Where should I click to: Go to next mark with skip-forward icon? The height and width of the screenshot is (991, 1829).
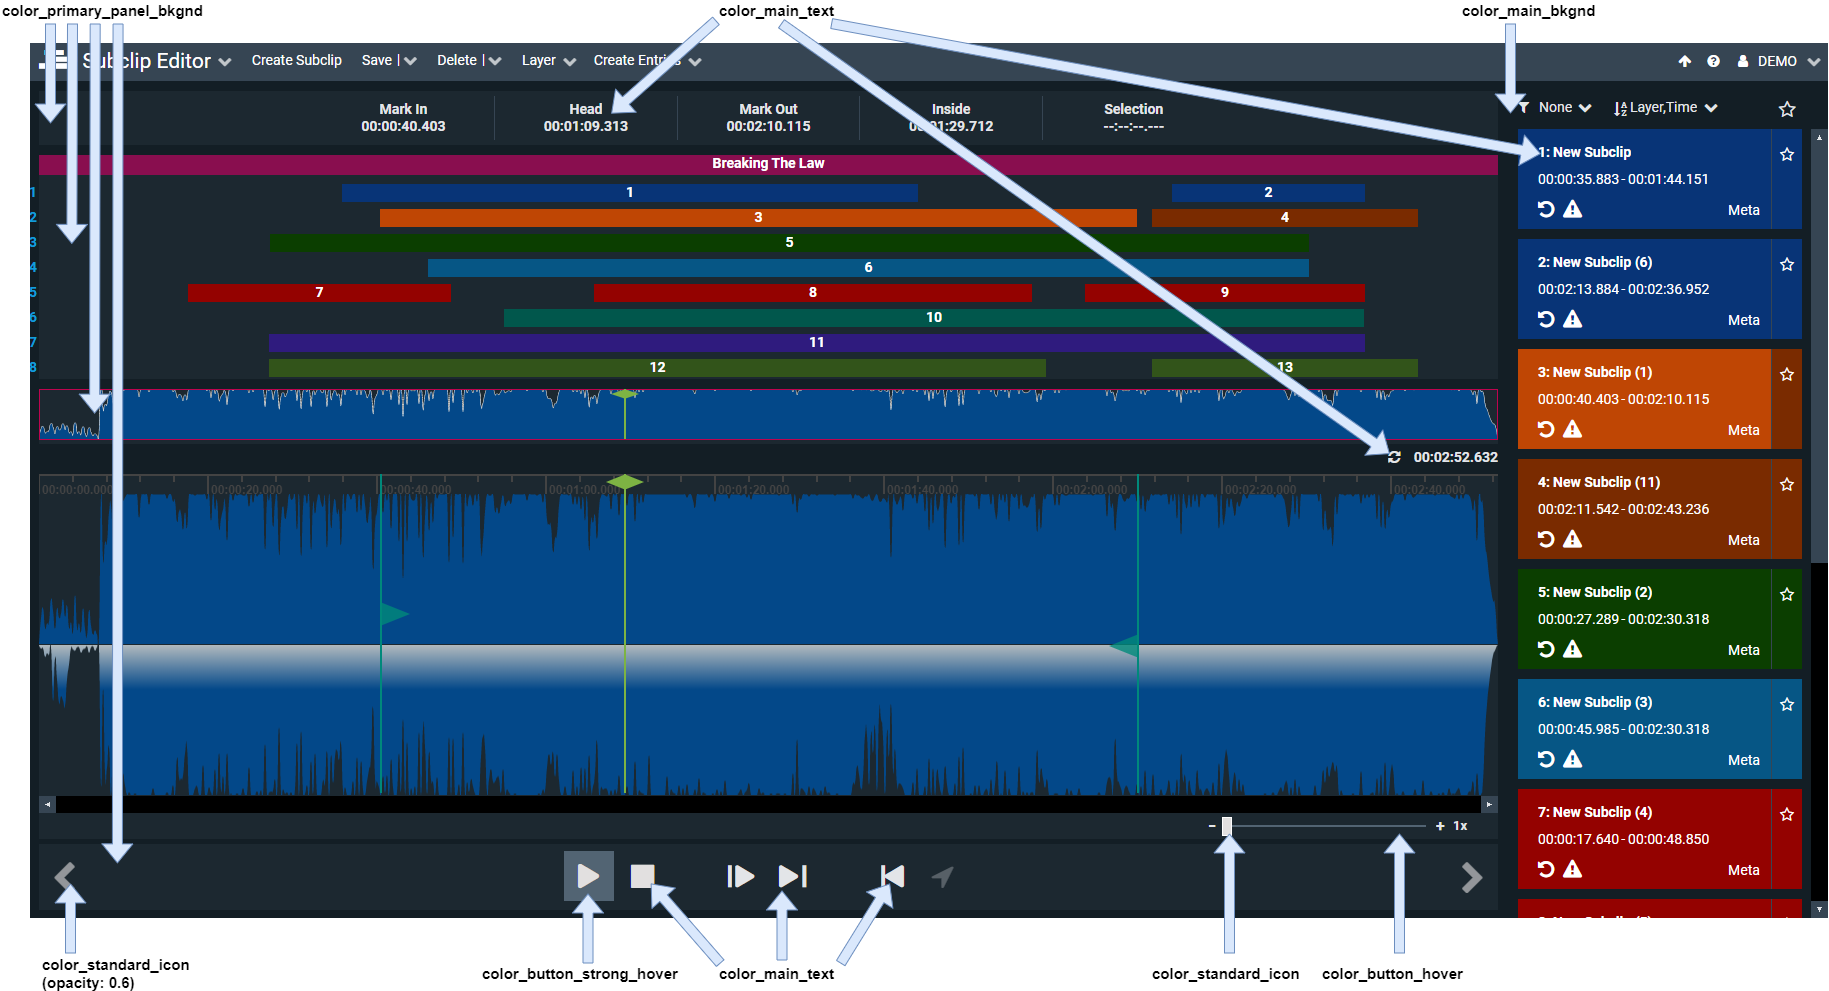(792, 877)
